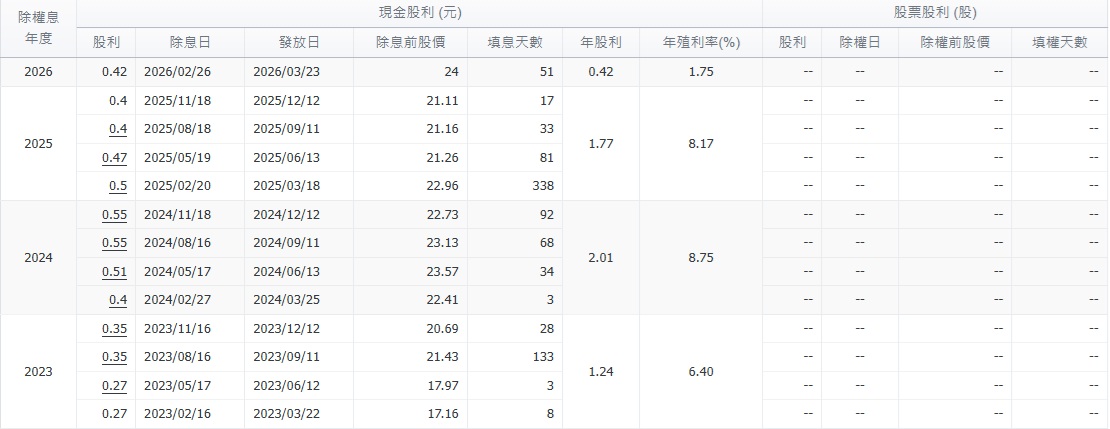The width and height of the screenshot is (1110, 429).
Task: Select the 2026 annual yield 1.75
Action: (x=701, y=72)
